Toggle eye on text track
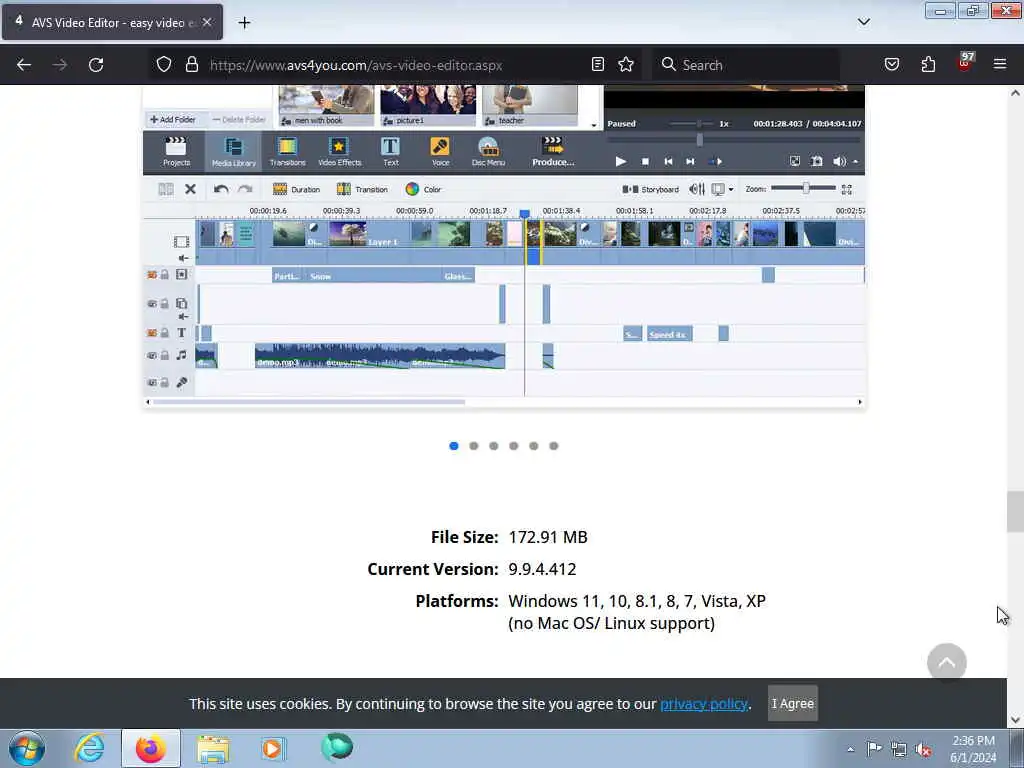Image resolution: width=1024 pixels, height=768 pixels. pos(152,333)
